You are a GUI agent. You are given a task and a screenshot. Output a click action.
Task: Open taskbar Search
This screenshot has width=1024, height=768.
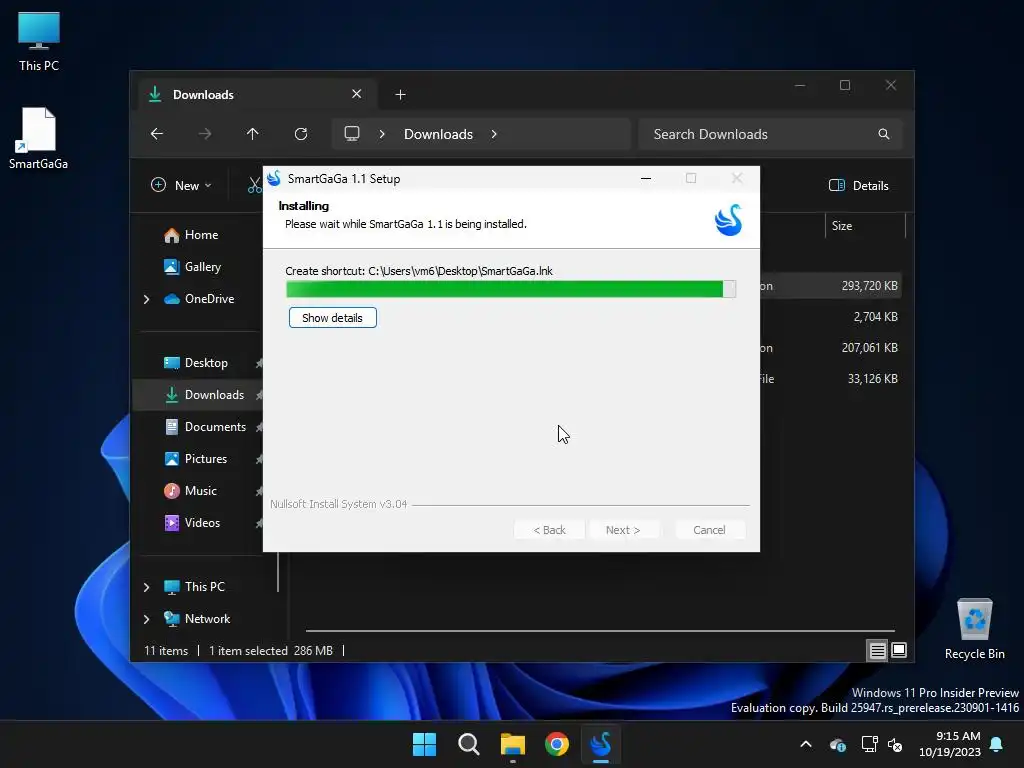pyautogui.click(x=469, y=744)
